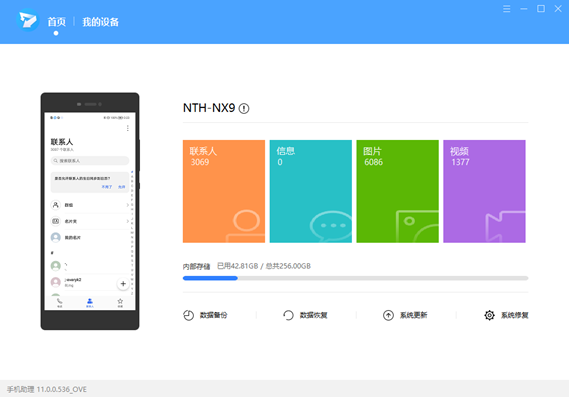The image size is (569, 397).
Task: Tap the three-dot menu on phone screen
Action: (127, 128)
